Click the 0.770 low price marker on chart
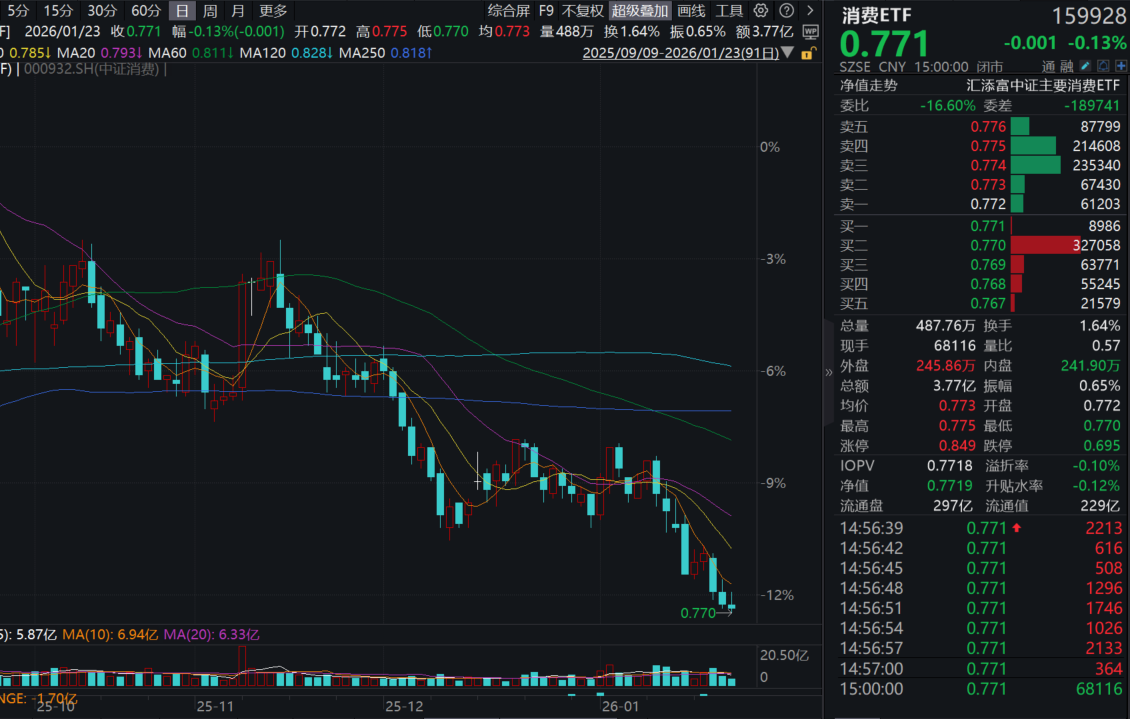 click(697, 613)
